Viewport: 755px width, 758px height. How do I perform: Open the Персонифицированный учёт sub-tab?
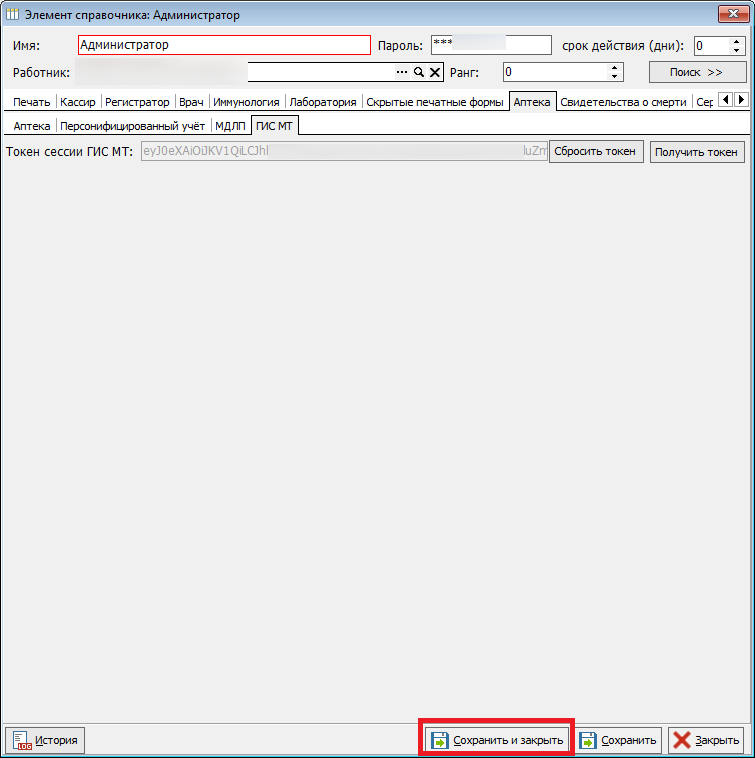pos(132,126)
